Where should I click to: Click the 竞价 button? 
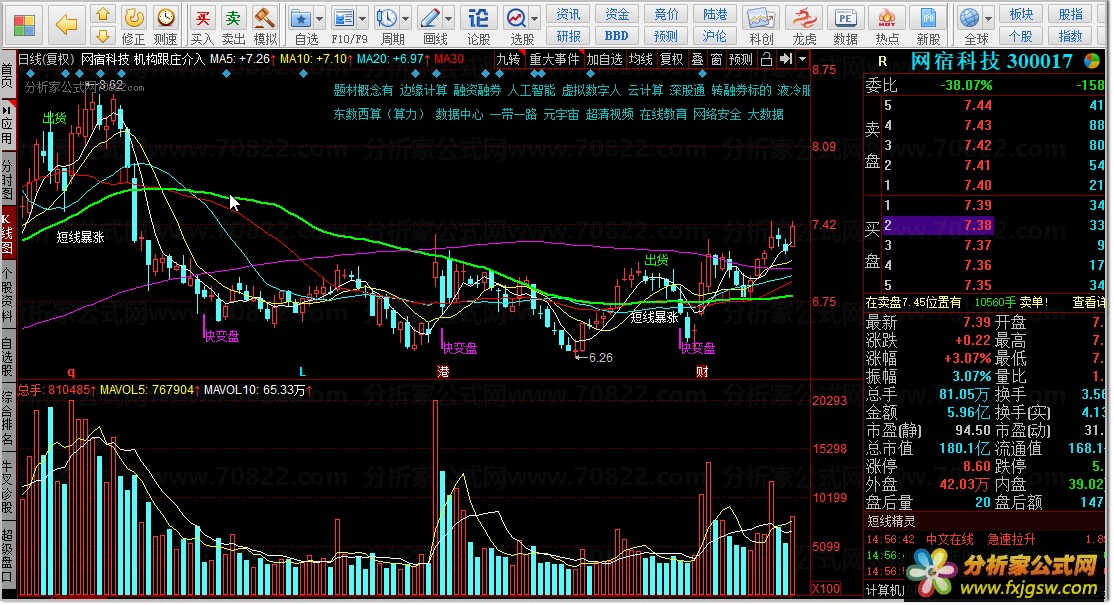point(666,14)
